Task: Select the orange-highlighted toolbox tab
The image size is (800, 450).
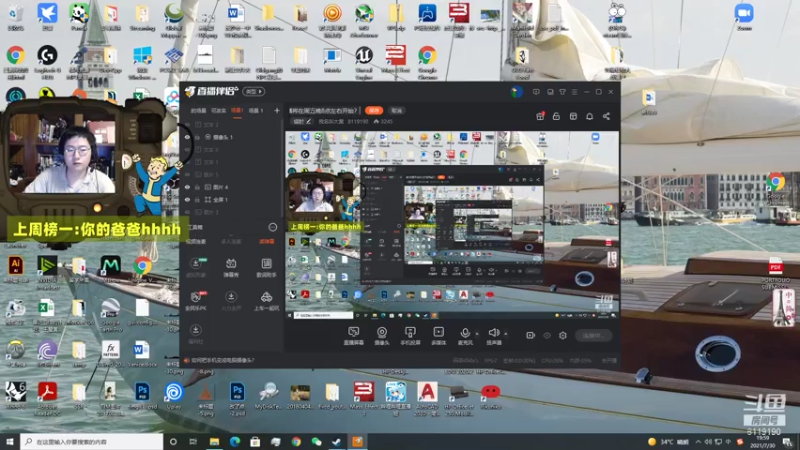Action: point(266,241)
